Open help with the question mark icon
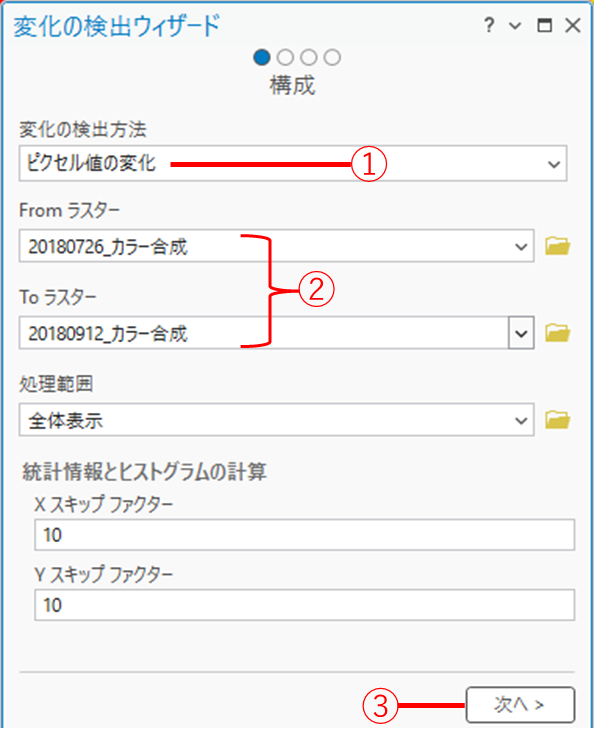 pos(489,25)
